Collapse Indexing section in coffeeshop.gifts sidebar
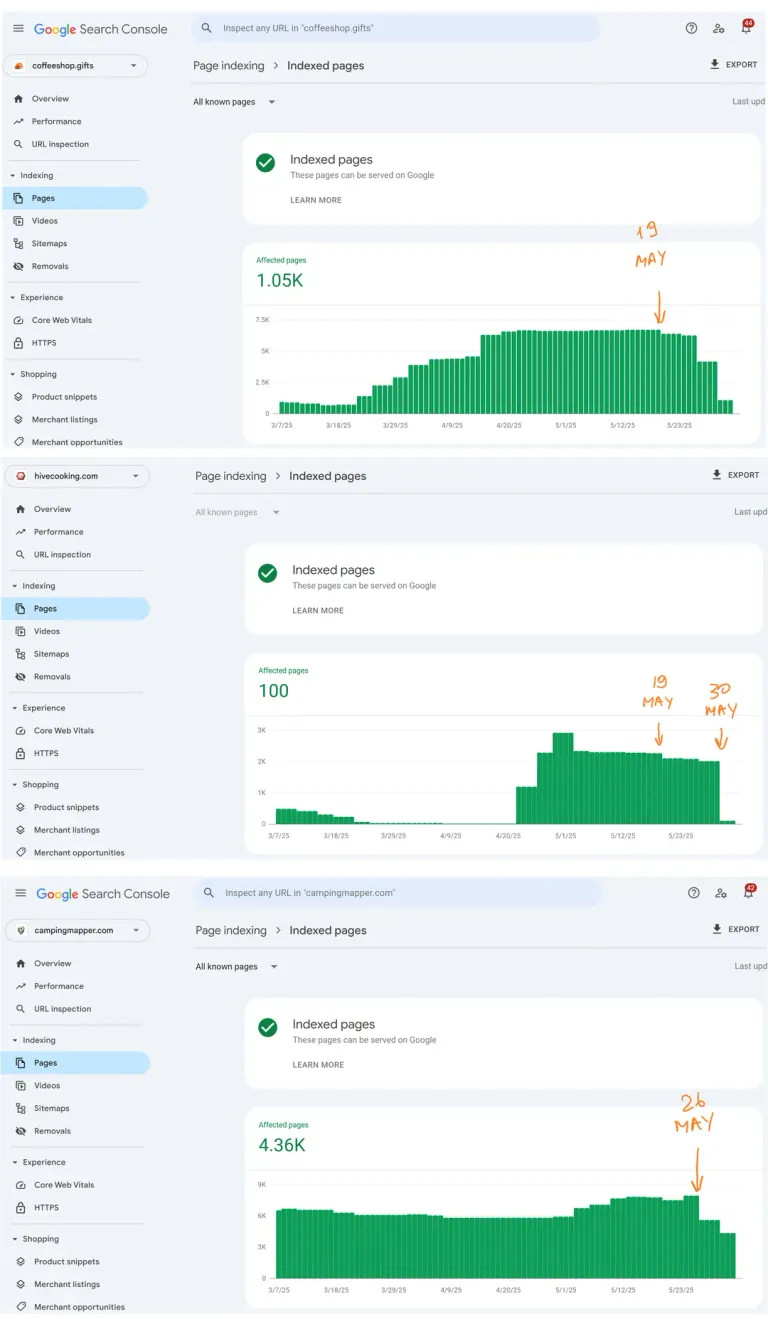Screen dimensions: 768x1319 pyautogui.click(x=32, y=175)
